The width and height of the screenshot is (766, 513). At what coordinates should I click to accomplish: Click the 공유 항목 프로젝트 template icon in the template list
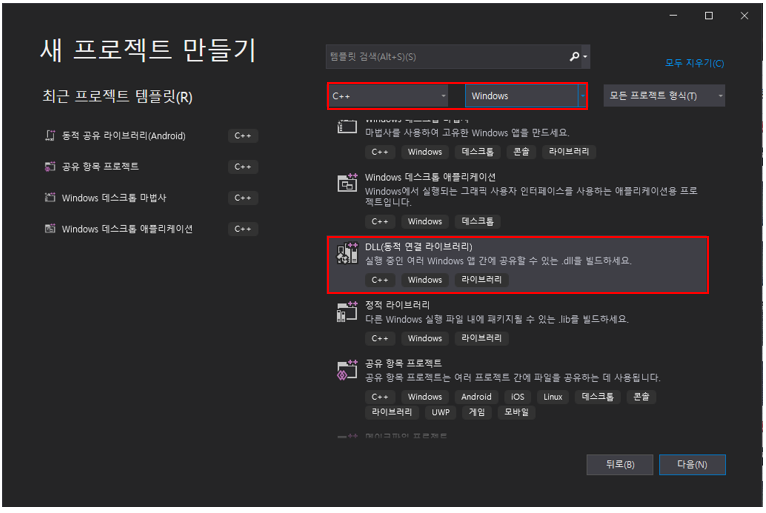pos(347,370)
